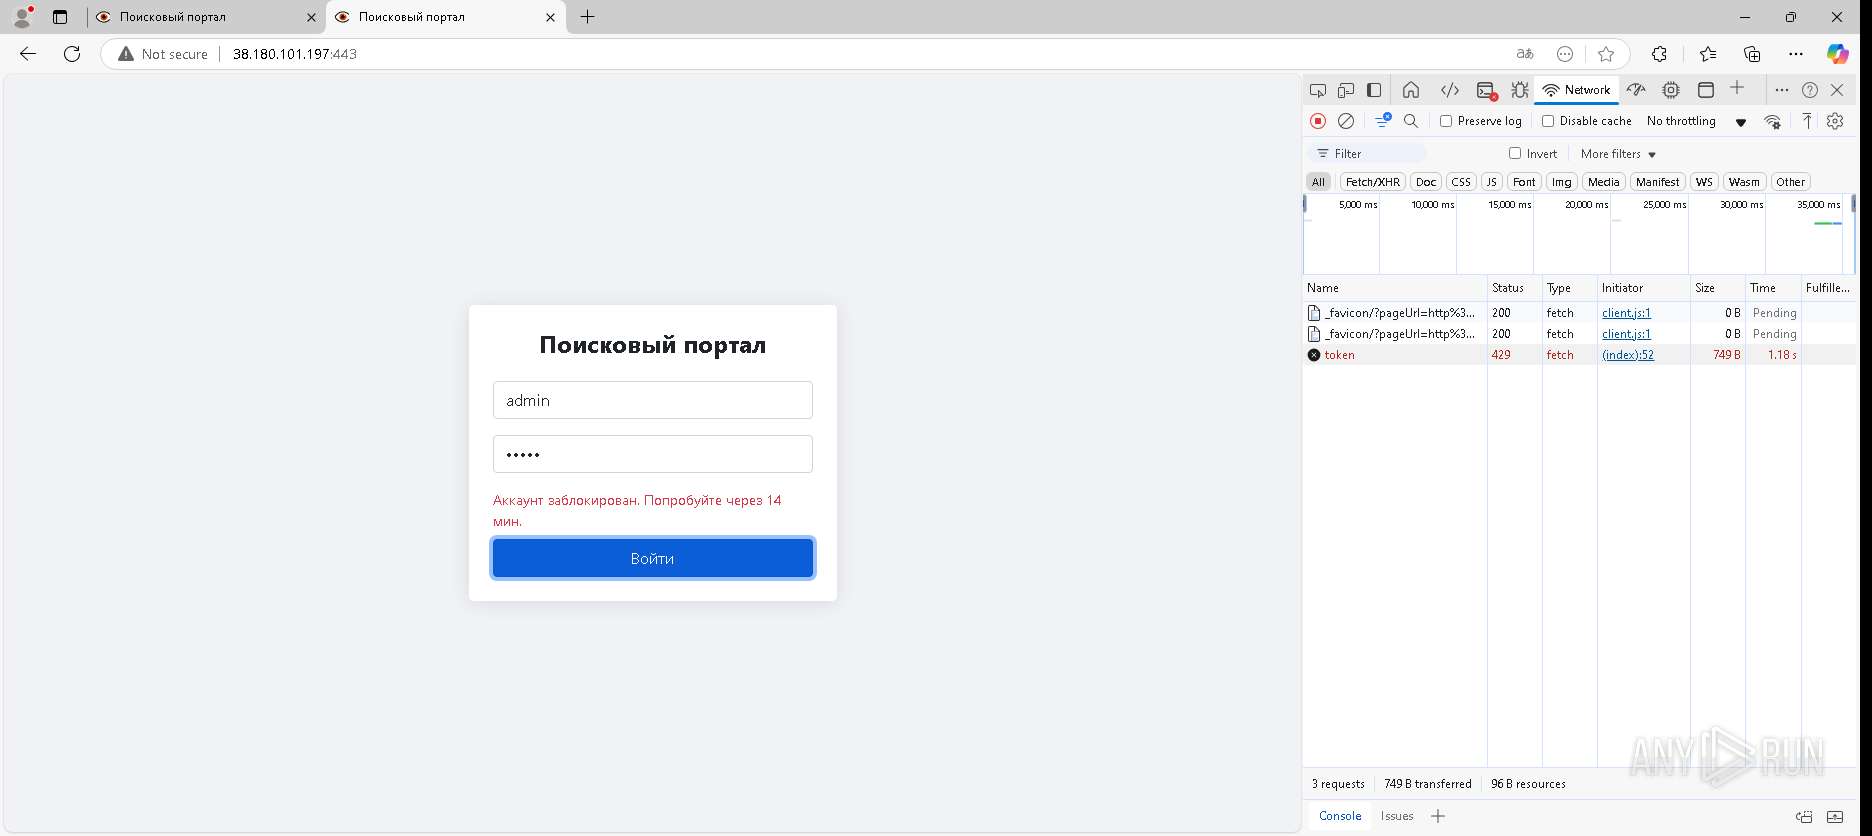Open DevTools help question mark
Image resolution: width=1872 pixels, height=836 pixels.
coord(1810,90)
